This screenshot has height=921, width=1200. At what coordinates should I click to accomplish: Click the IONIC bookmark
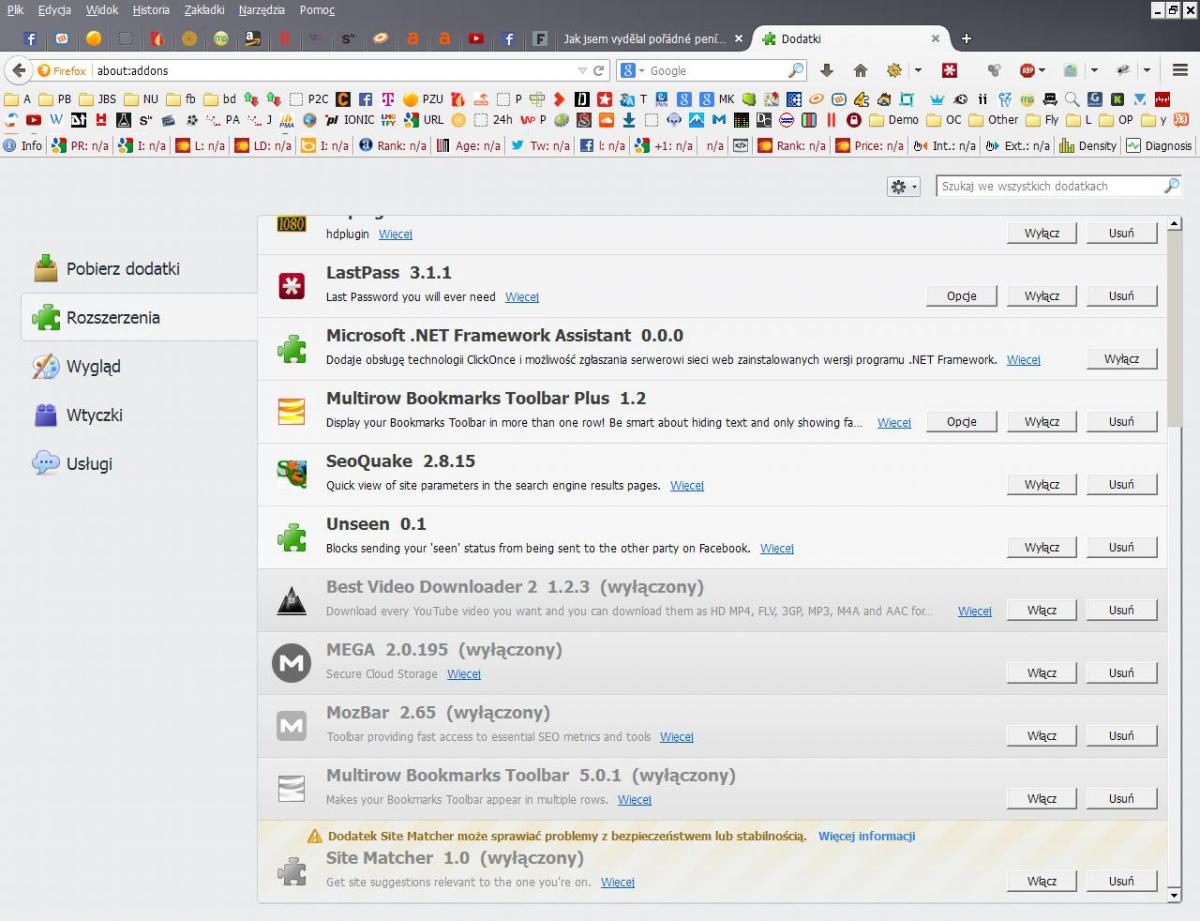[349, 120]
